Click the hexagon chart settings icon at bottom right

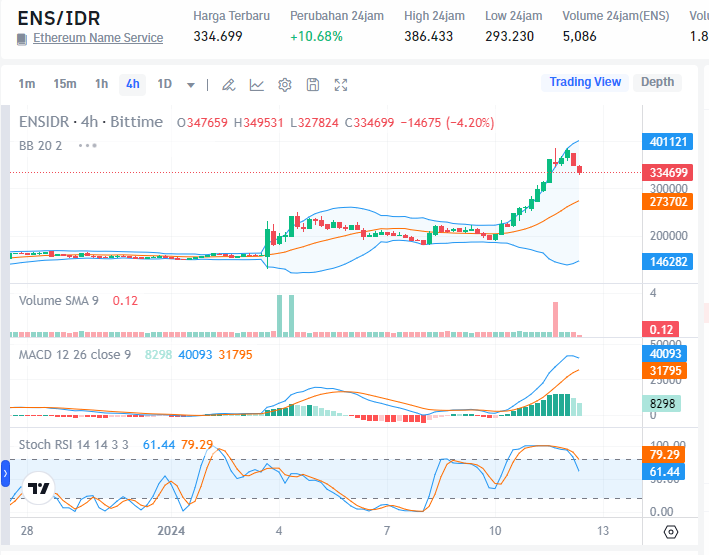[x=671, y=532]
